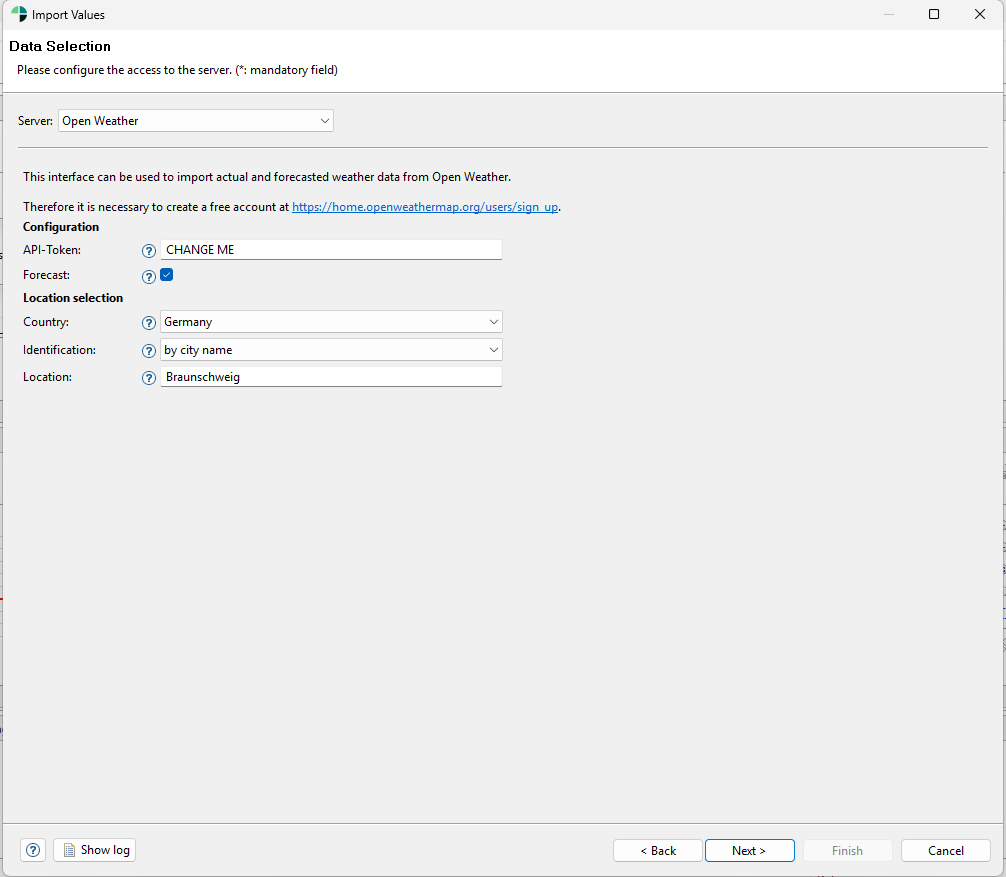
Task: Uncheck the Forecast checkbox
Action: pyautogui.click(x=167, y=275)
